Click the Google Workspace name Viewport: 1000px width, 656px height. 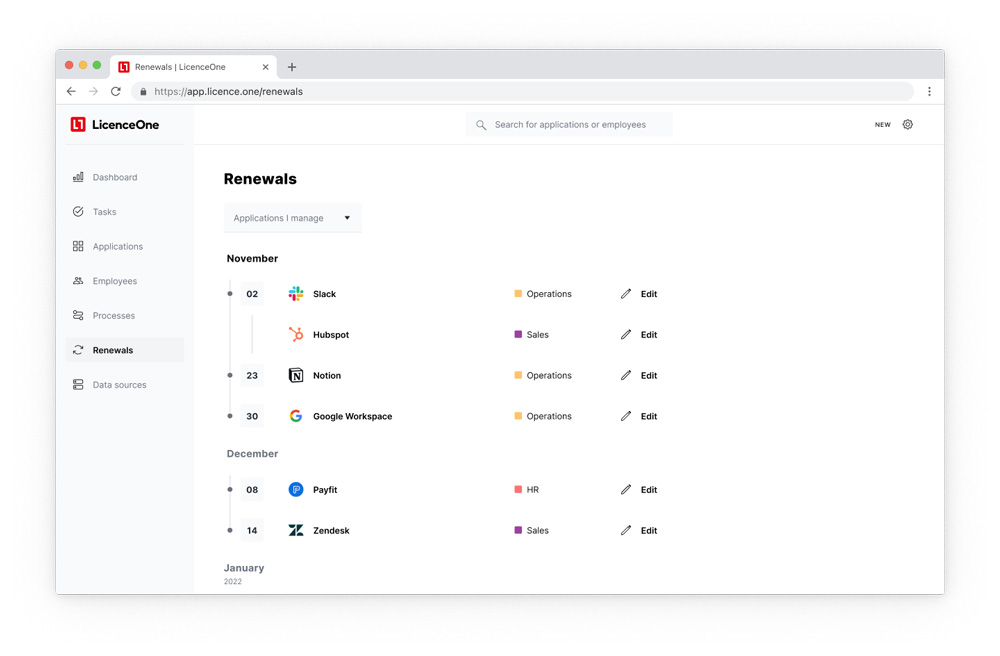353,416
